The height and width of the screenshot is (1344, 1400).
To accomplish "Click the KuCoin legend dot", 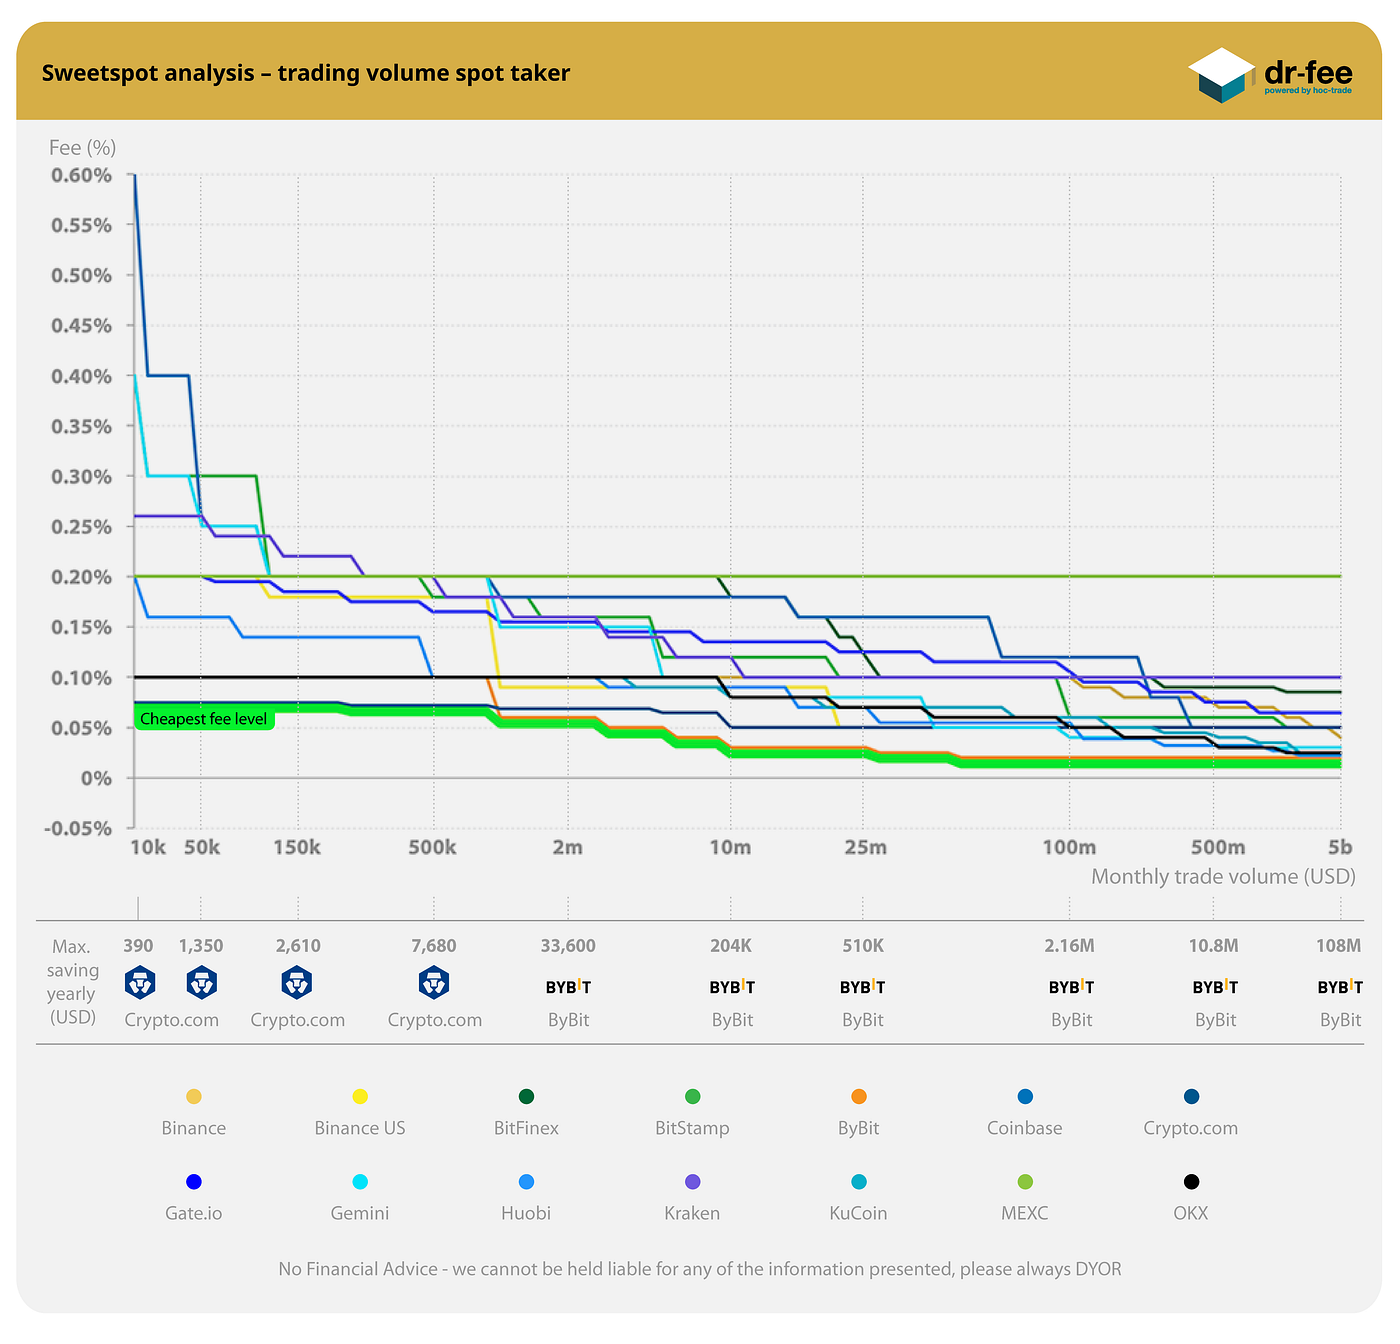I will point(859,1182).
